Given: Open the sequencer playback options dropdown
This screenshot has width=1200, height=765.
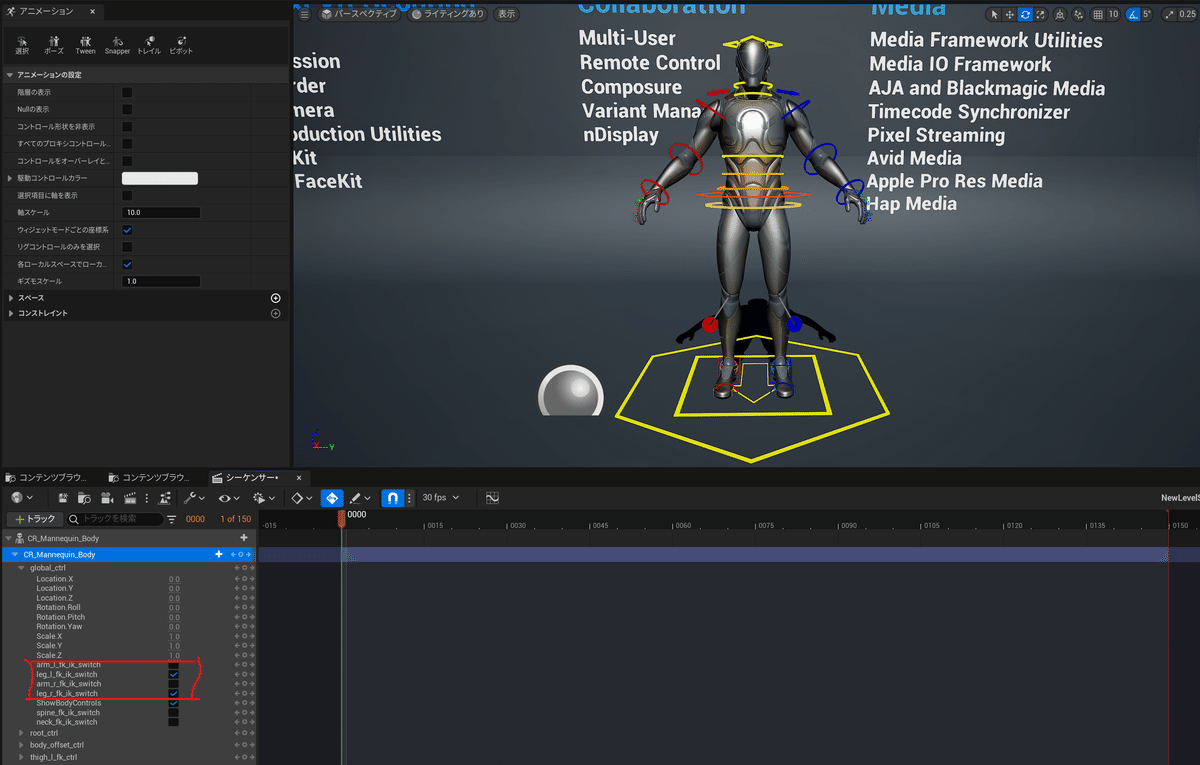Looking at the screenshot, I should (x=264, y=497).
